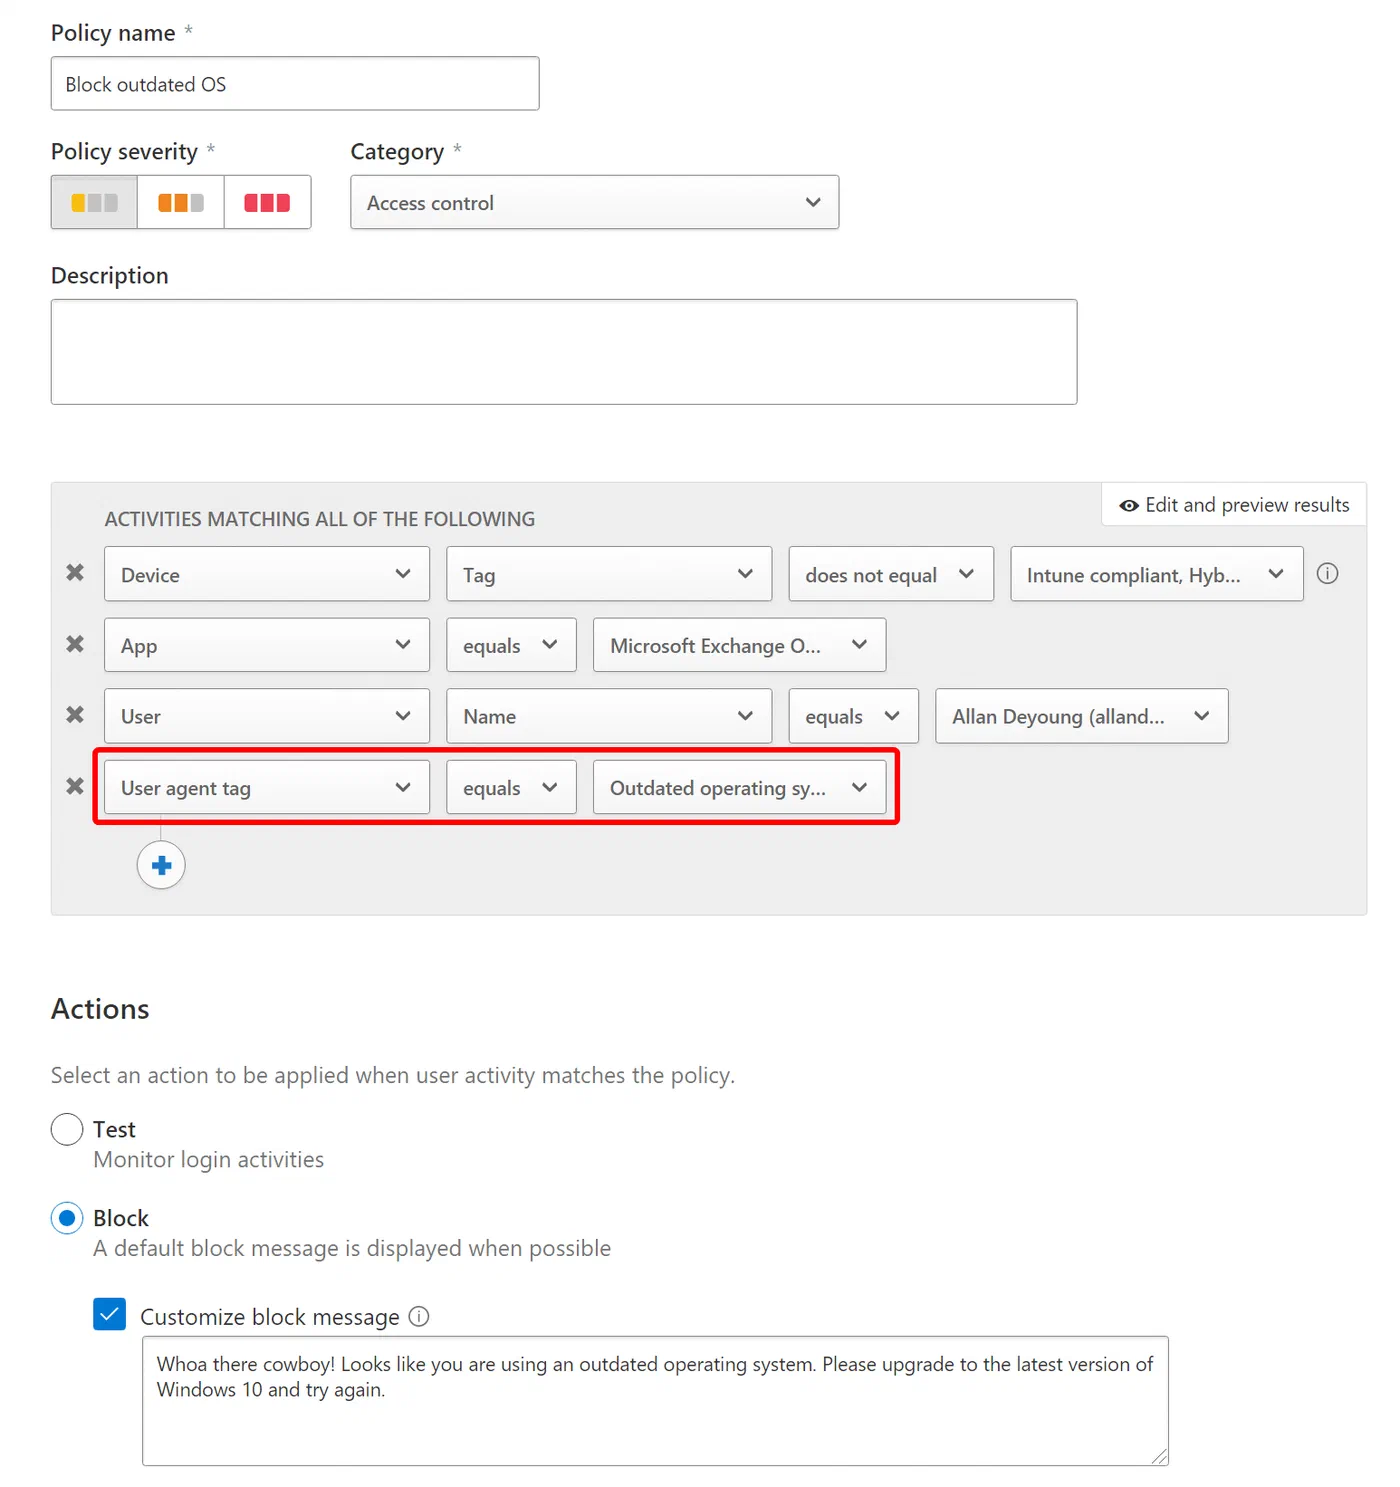Open User agent tag equals operator dropdown
1400x1487 pixels.
[x=511, y=787]
